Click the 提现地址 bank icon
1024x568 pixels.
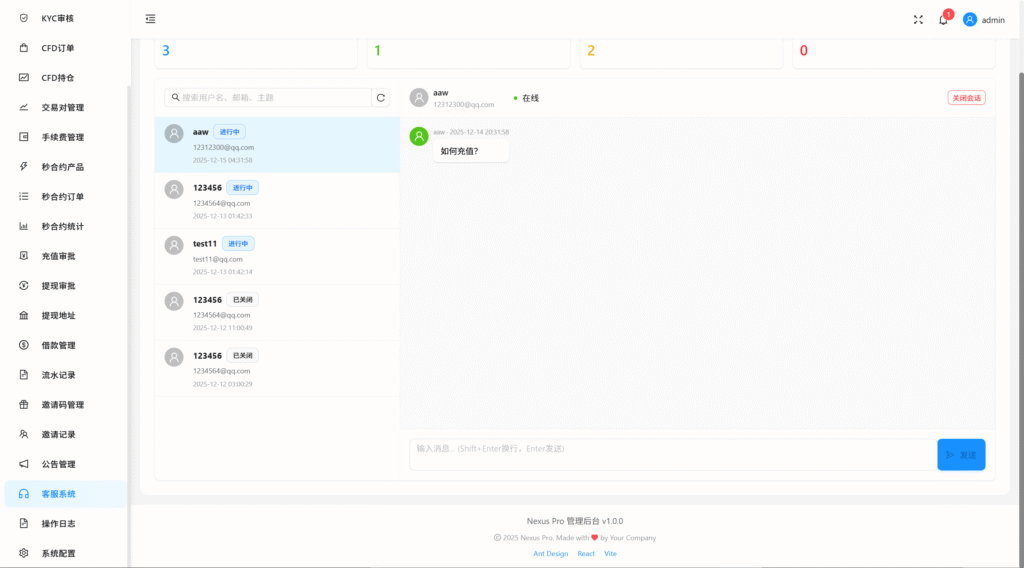pyautogui.click(x=24, y=315)
